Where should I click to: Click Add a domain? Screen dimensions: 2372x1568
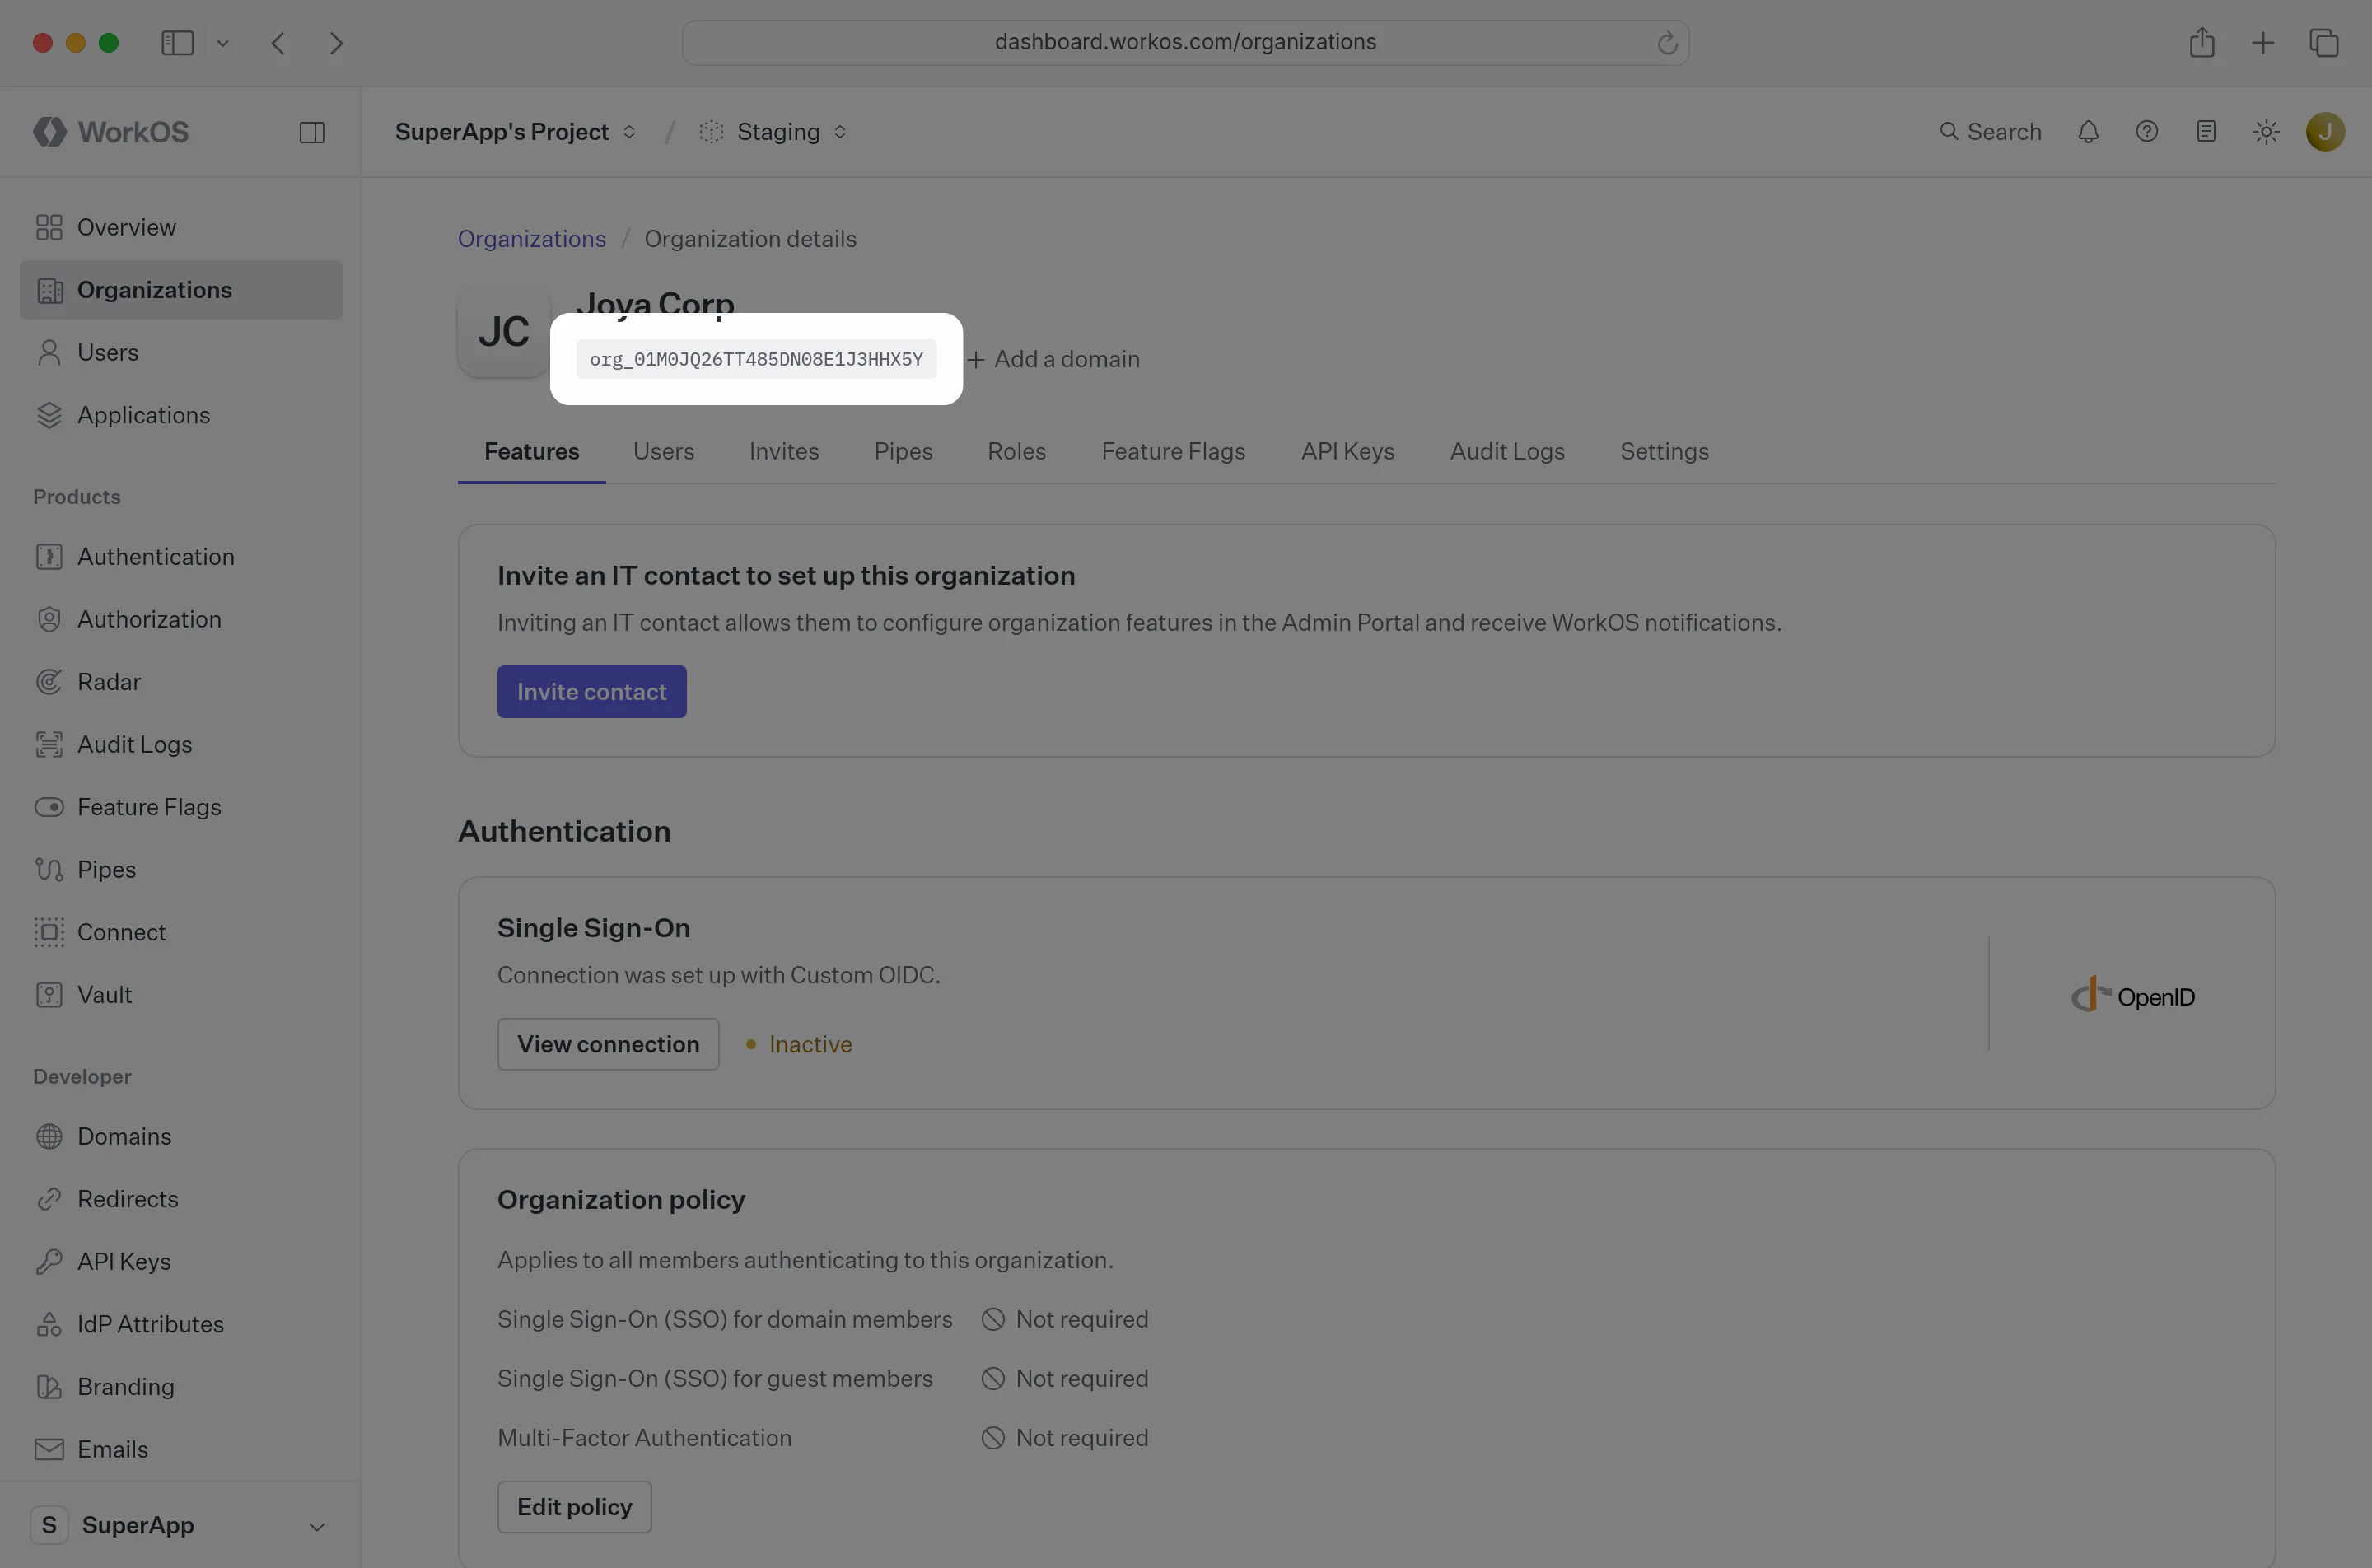[1054, 359]
